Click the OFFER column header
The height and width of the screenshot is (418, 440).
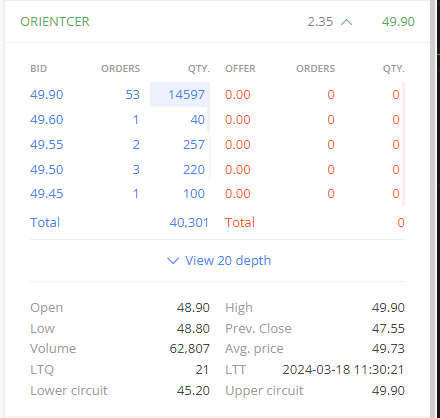click(x=240, y=69)
